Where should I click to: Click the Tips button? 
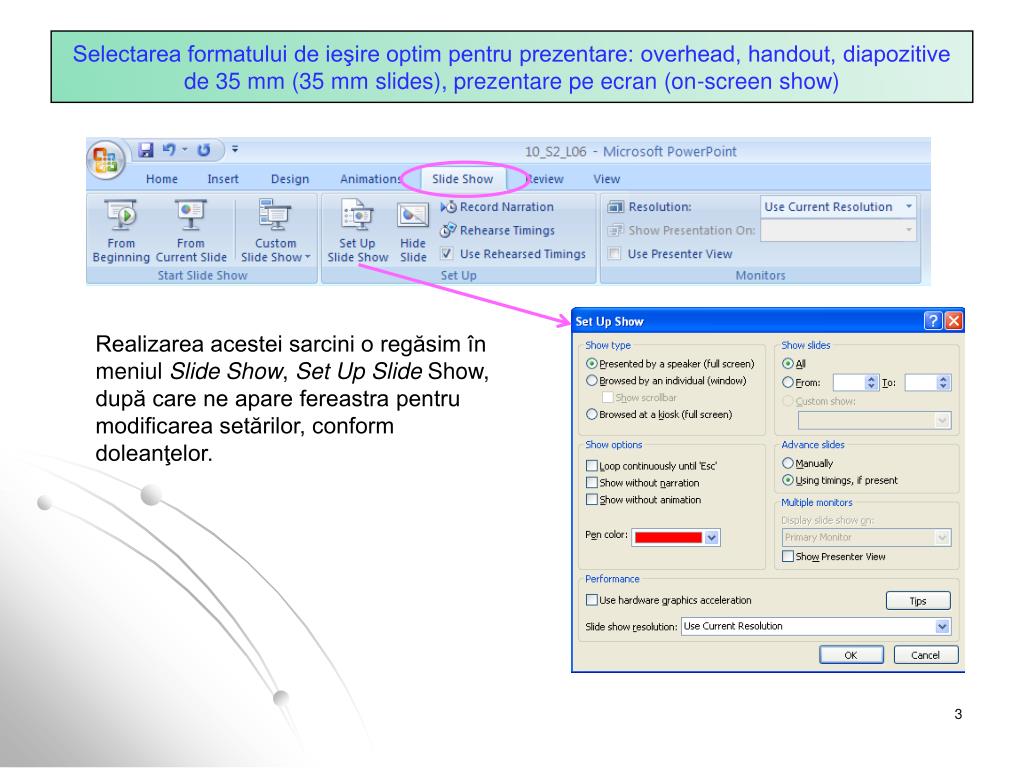[918, 601]
